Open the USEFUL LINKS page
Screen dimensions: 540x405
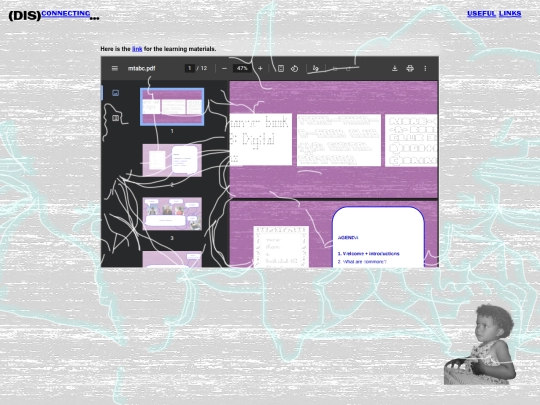click(494, 13)
